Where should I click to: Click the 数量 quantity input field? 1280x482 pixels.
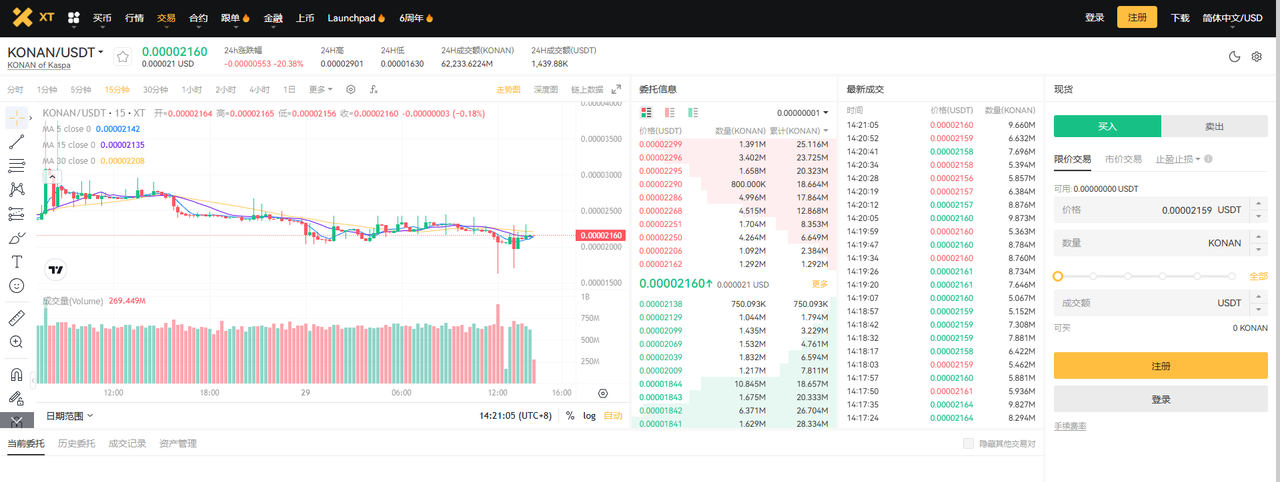pyautogui.click(x=1161, y=242)
